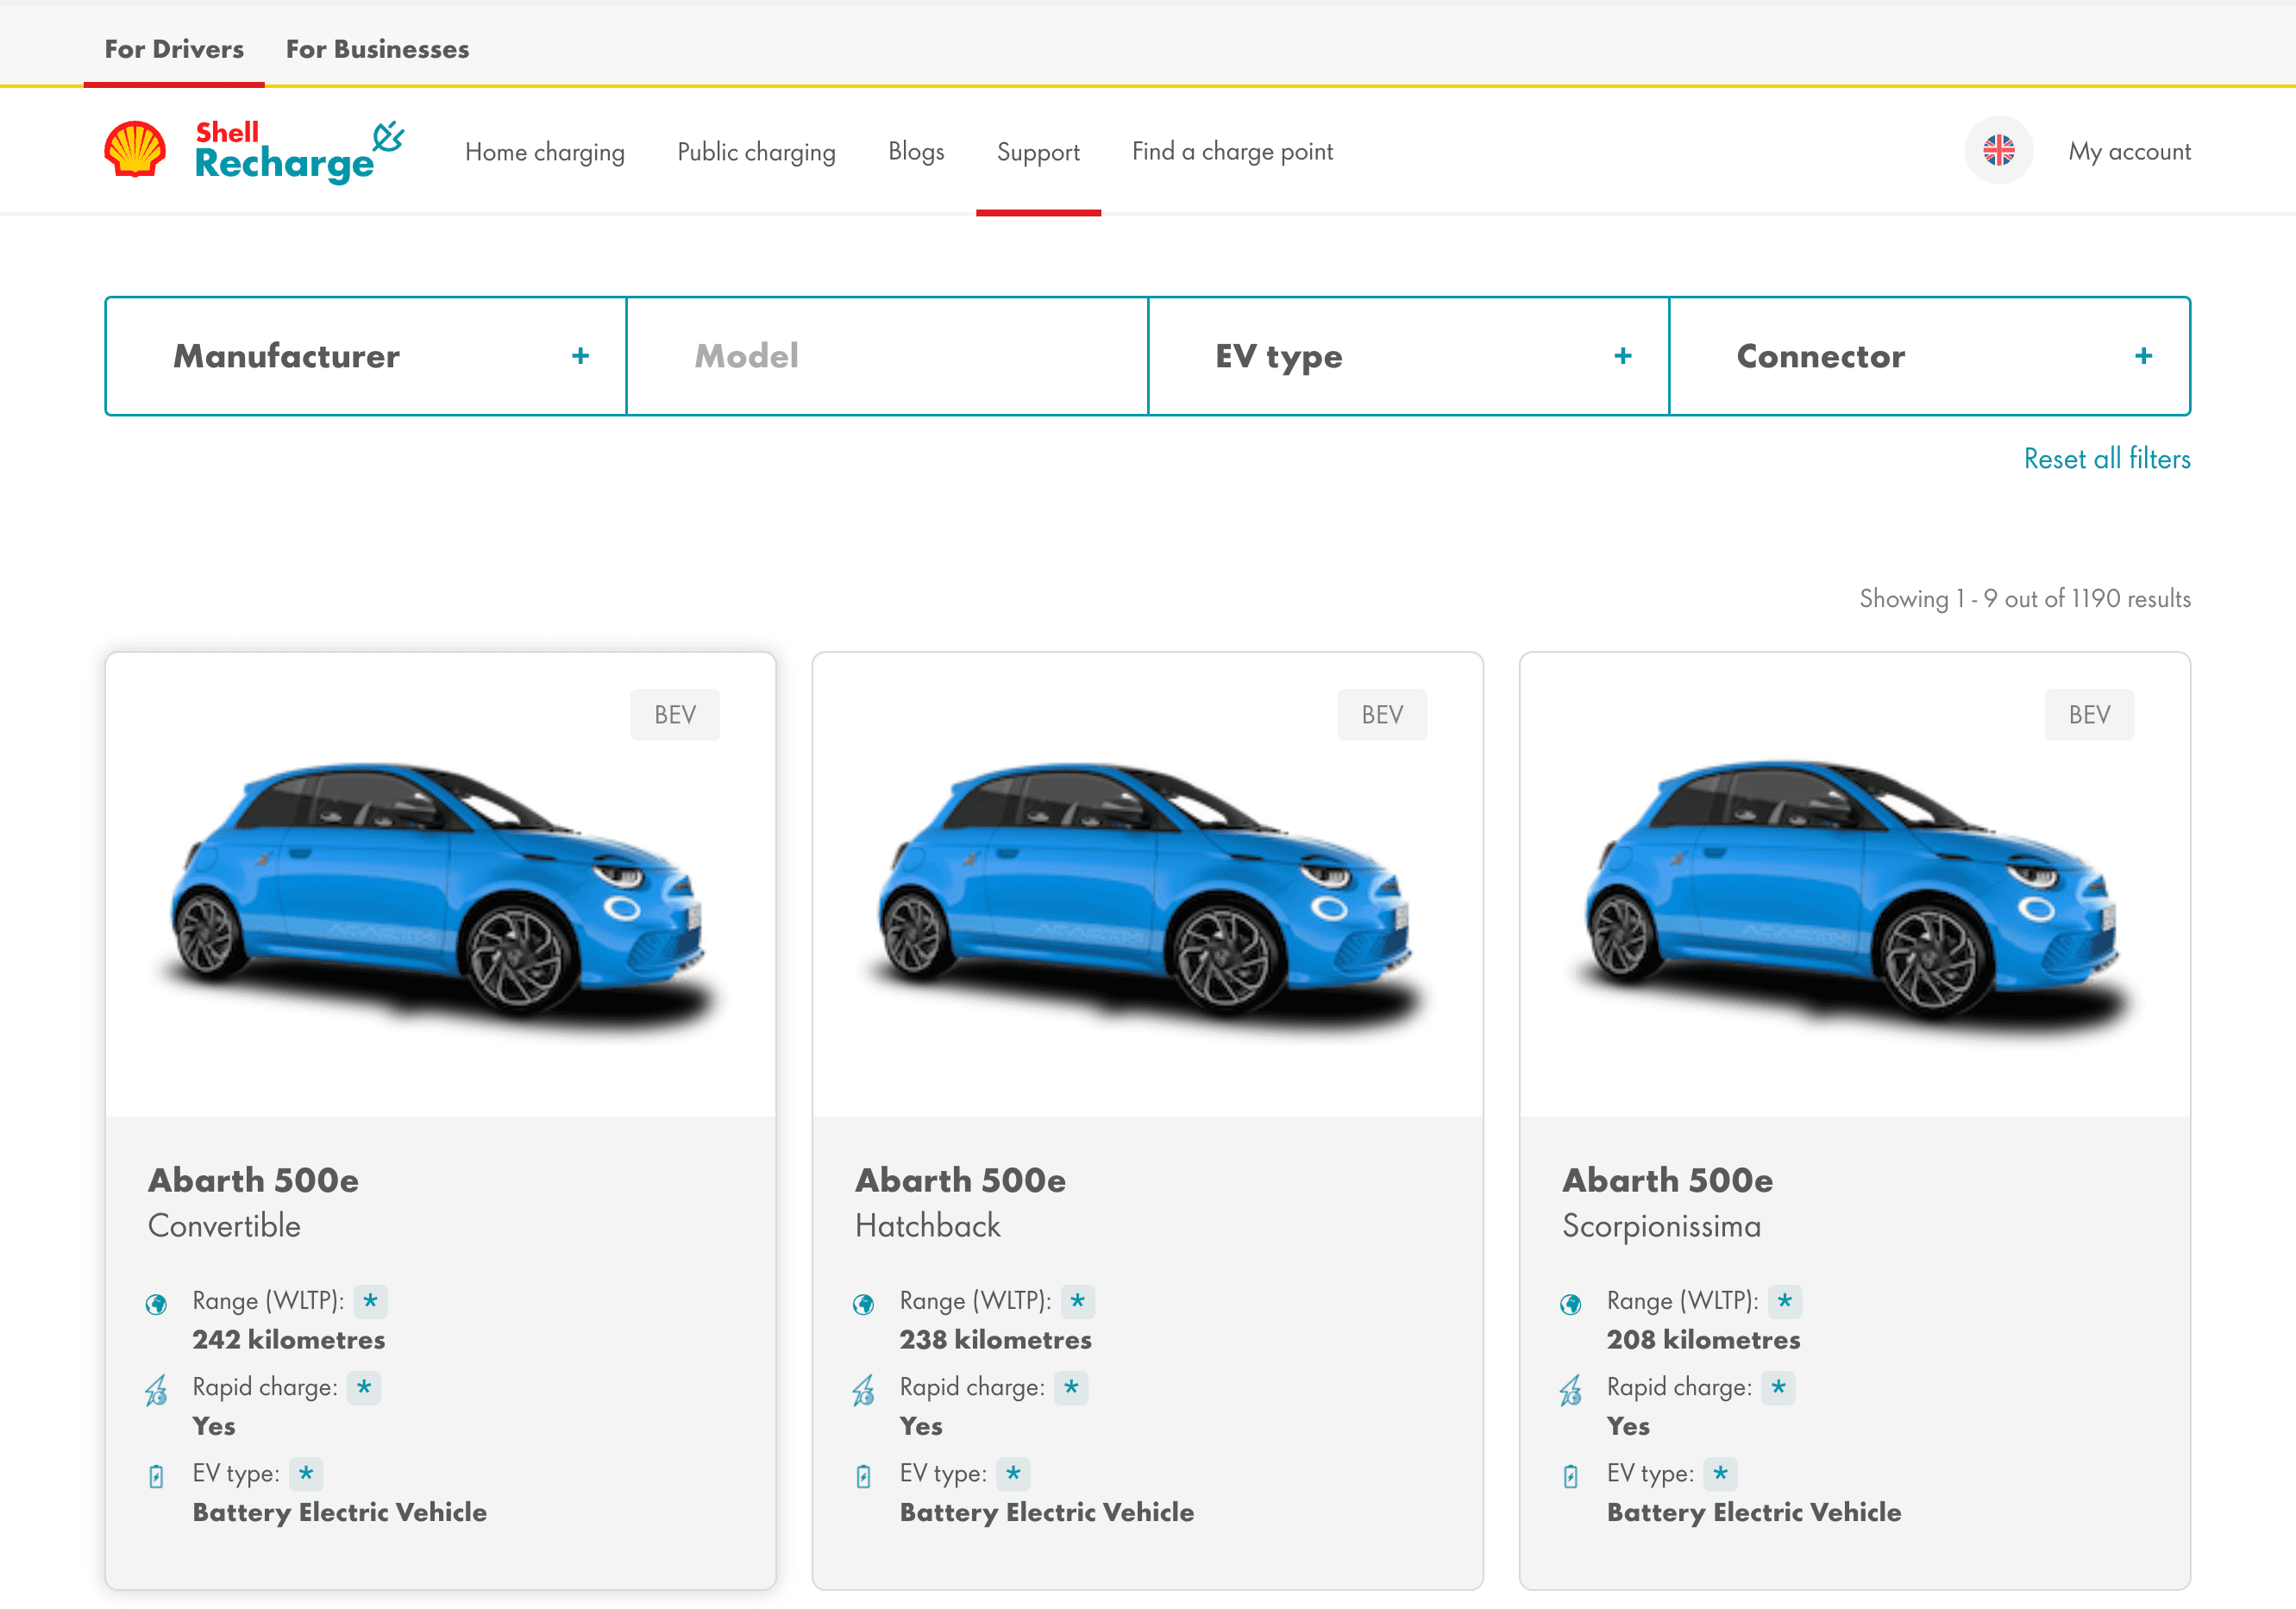This screenshot has height=1609, width=2296.
Task: Go to the Blogs page
Action: (x=916, y=152)
